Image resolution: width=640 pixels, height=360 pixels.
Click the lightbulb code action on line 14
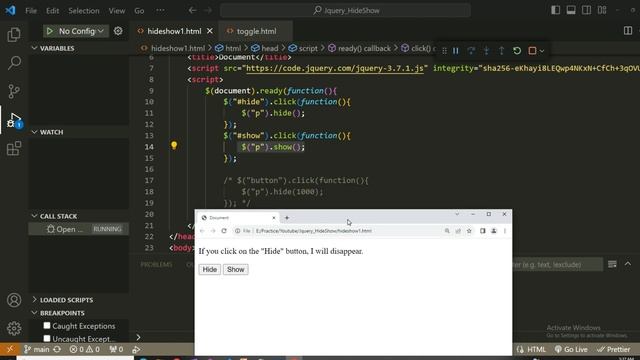[x=174, y=145]
